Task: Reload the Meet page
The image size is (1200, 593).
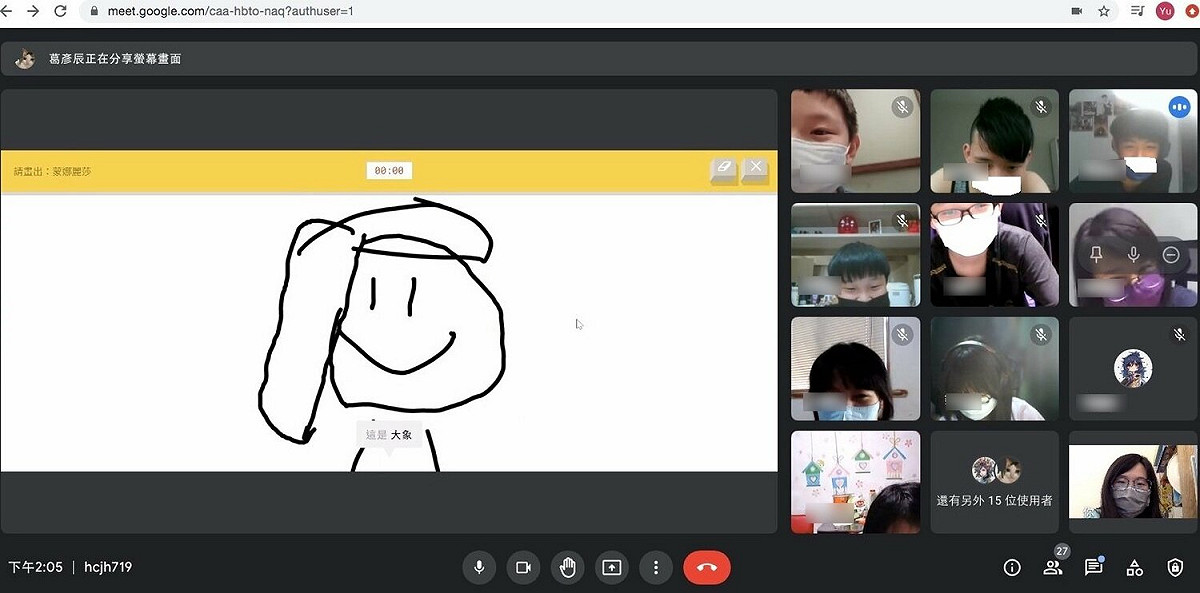Action: (x=60, y=11)
